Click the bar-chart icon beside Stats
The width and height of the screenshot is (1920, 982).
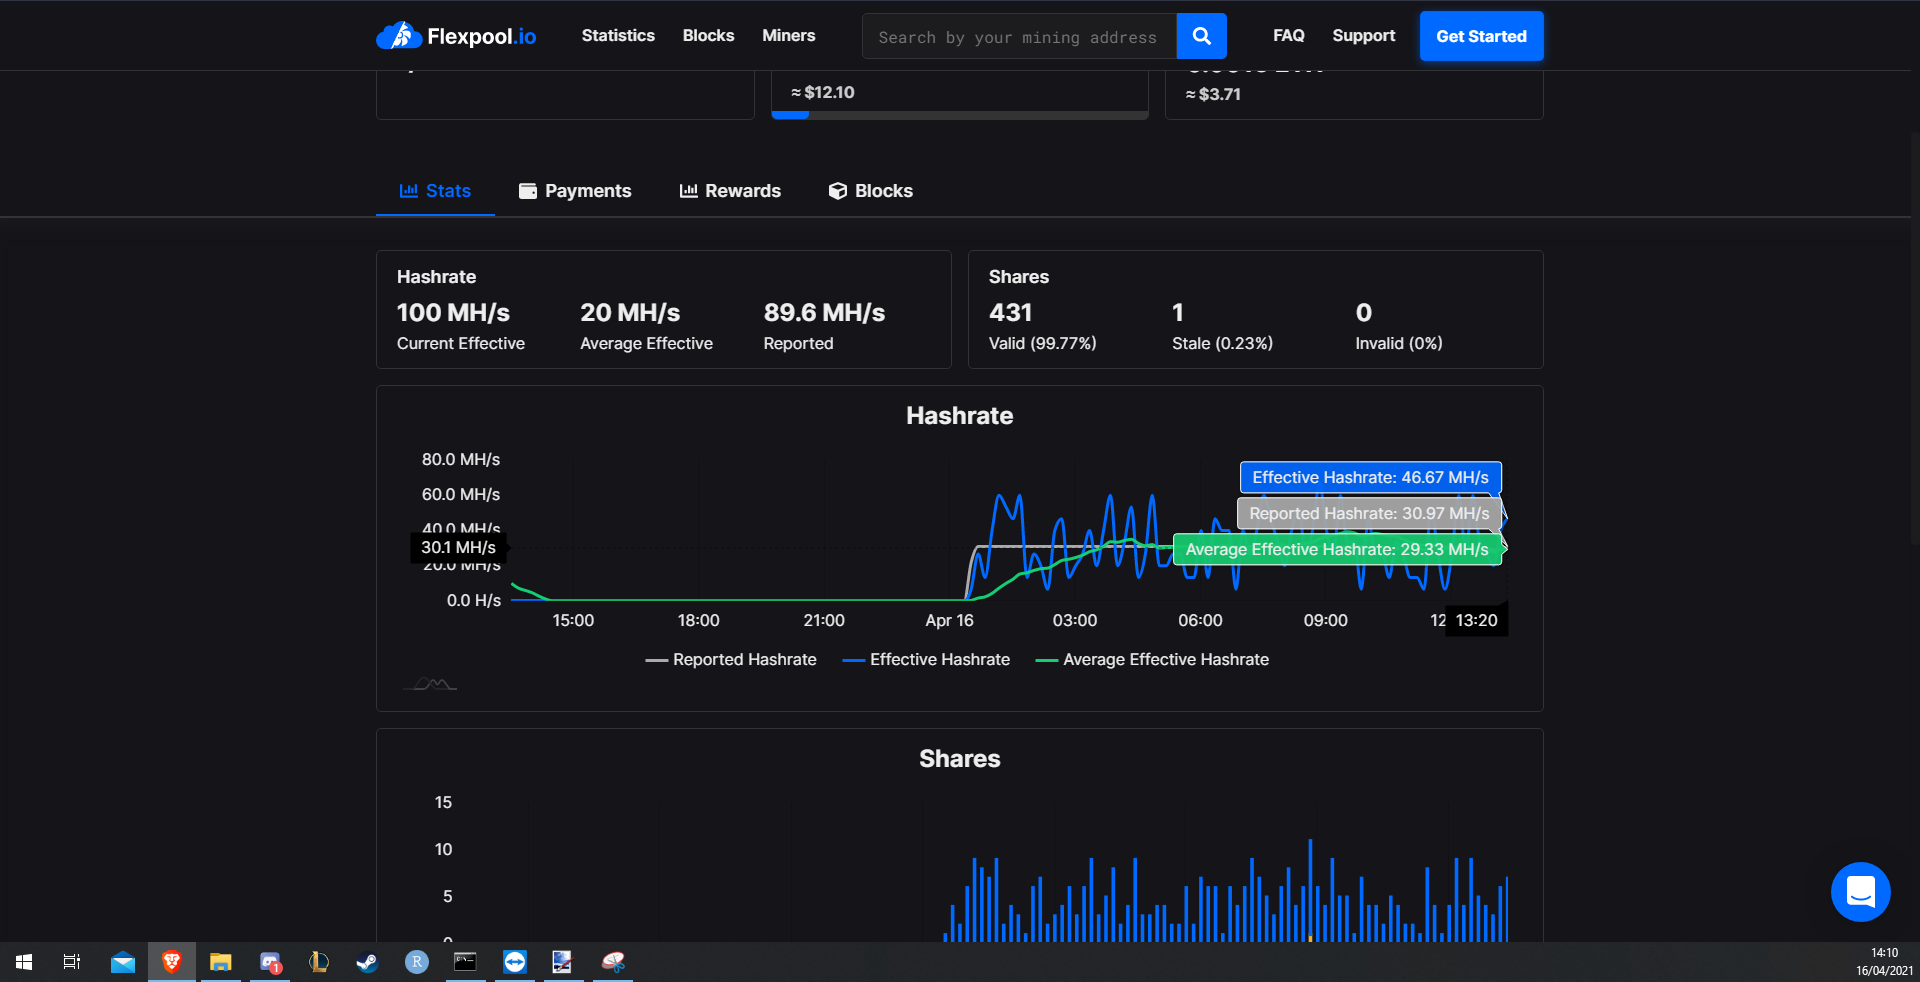409,191
